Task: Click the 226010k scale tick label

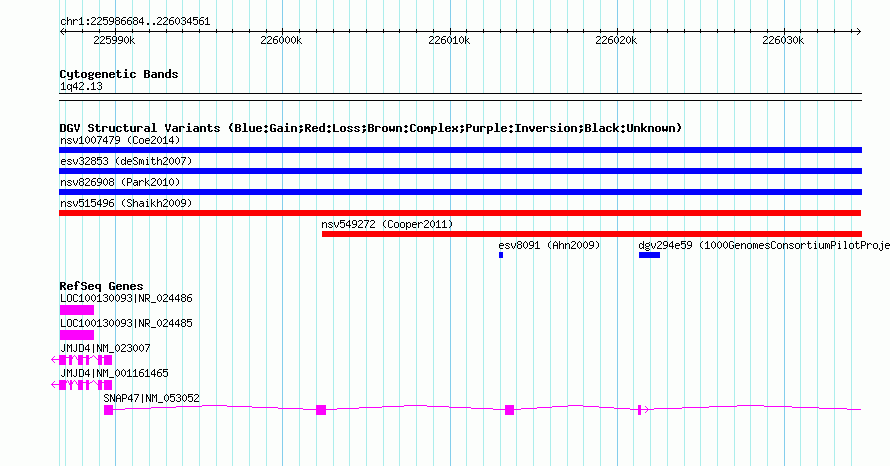Action: [x=449, y=40]
